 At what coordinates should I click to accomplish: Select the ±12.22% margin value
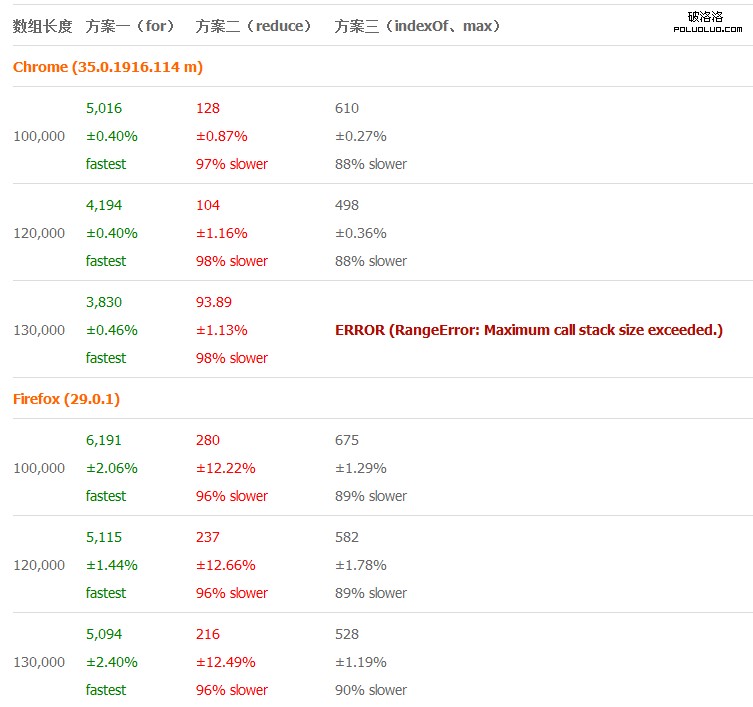pyautogui.click(x=226, y=468)
